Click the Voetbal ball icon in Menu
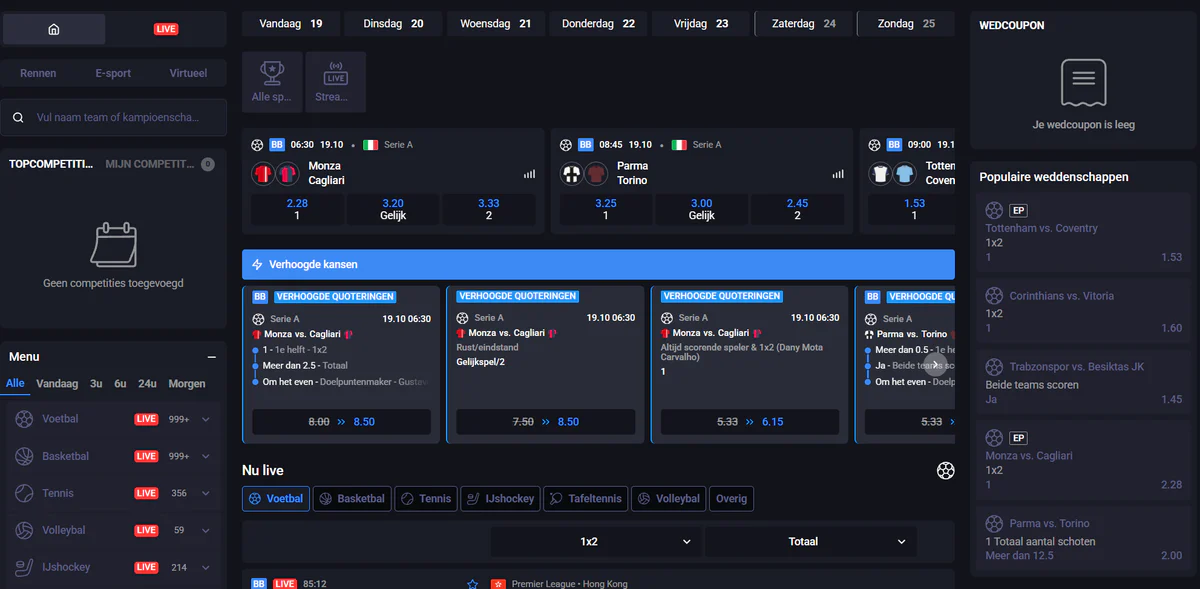Screen dimensions: 1200x589 click(24, 419)
